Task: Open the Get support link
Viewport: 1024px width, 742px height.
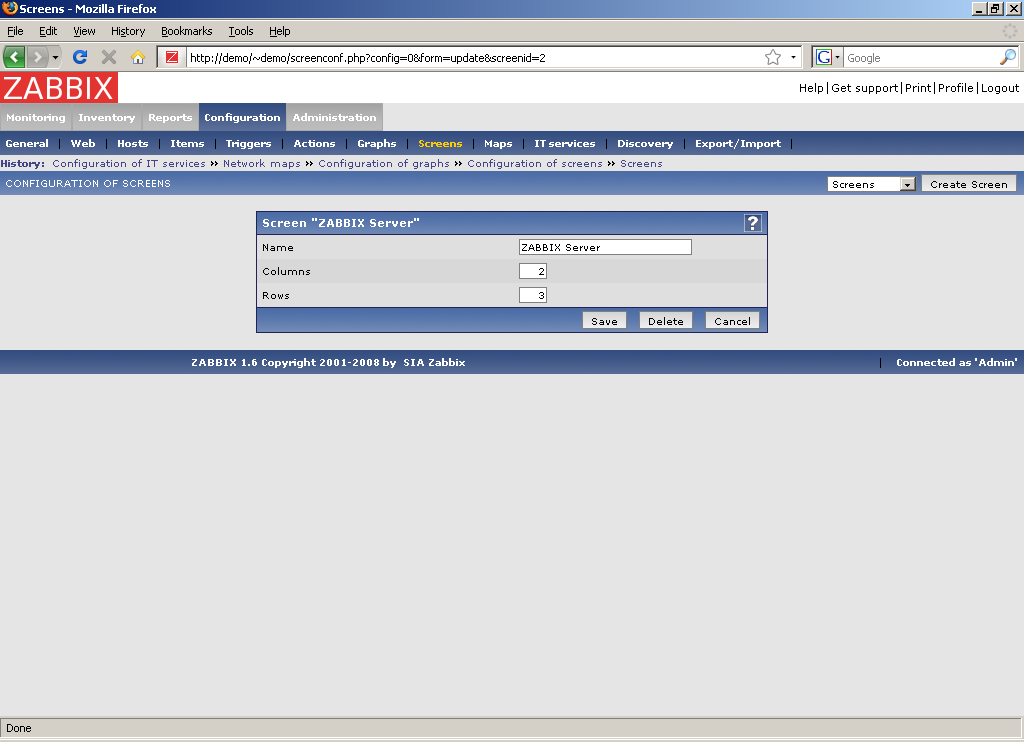Action: pos(865,88)
